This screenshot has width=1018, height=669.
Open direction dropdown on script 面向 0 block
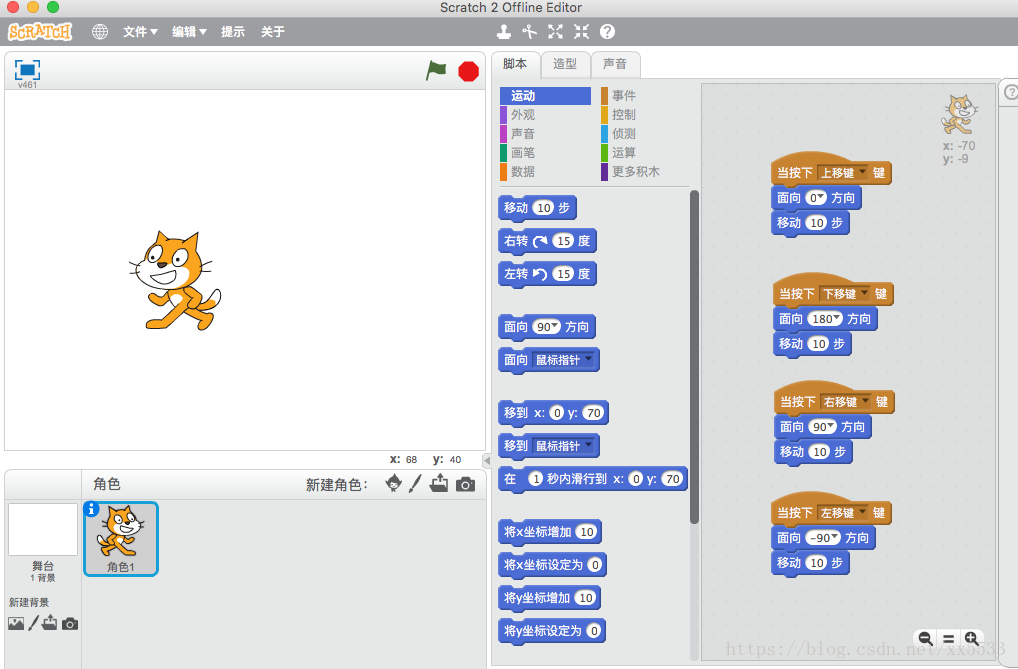click(x=821, y=197)
